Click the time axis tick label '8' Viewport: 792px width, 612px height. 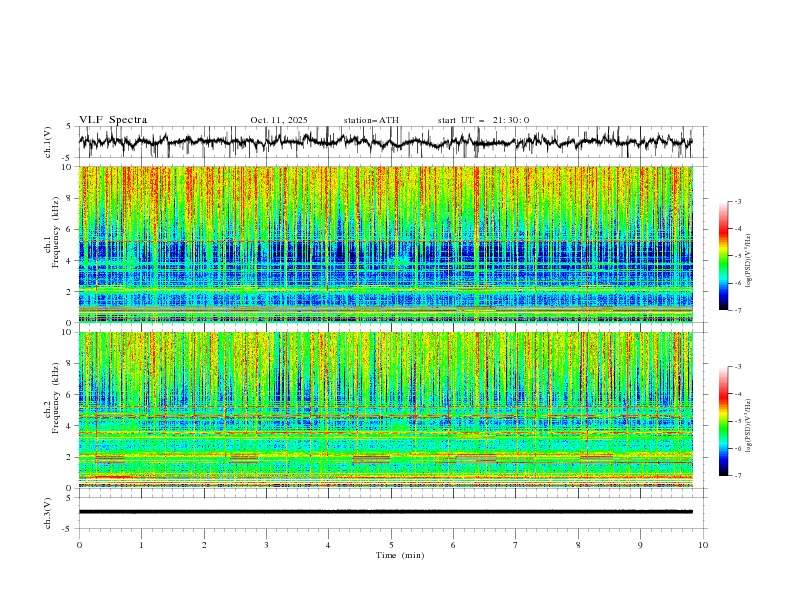(x=578, y=545)
